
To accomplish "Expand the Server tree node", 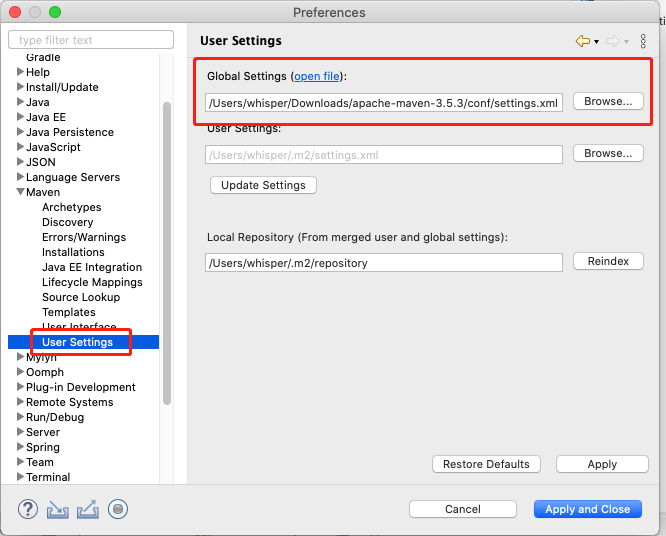I will (x=20, y=432).
